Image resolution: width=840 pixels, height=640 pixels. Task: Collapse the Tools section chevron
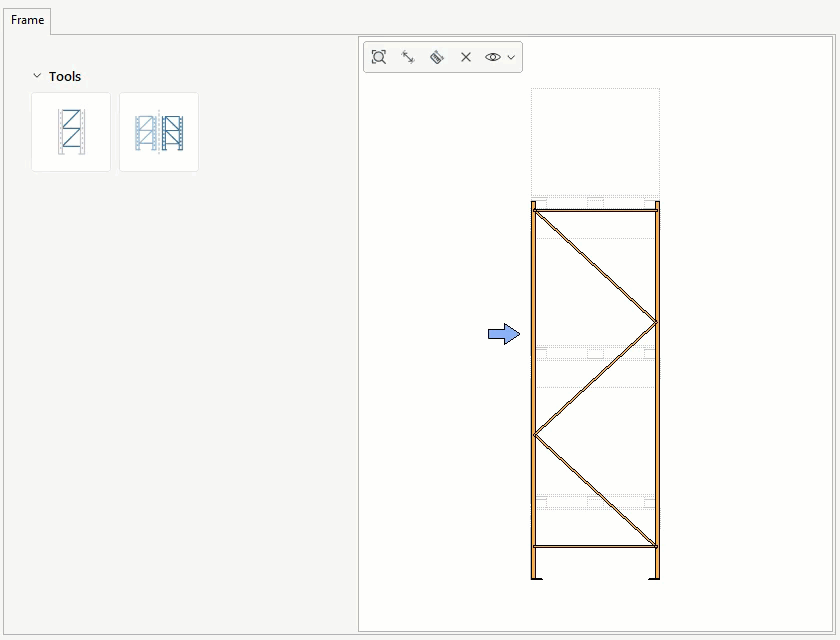pyautogui.click(x=37, y=76)
